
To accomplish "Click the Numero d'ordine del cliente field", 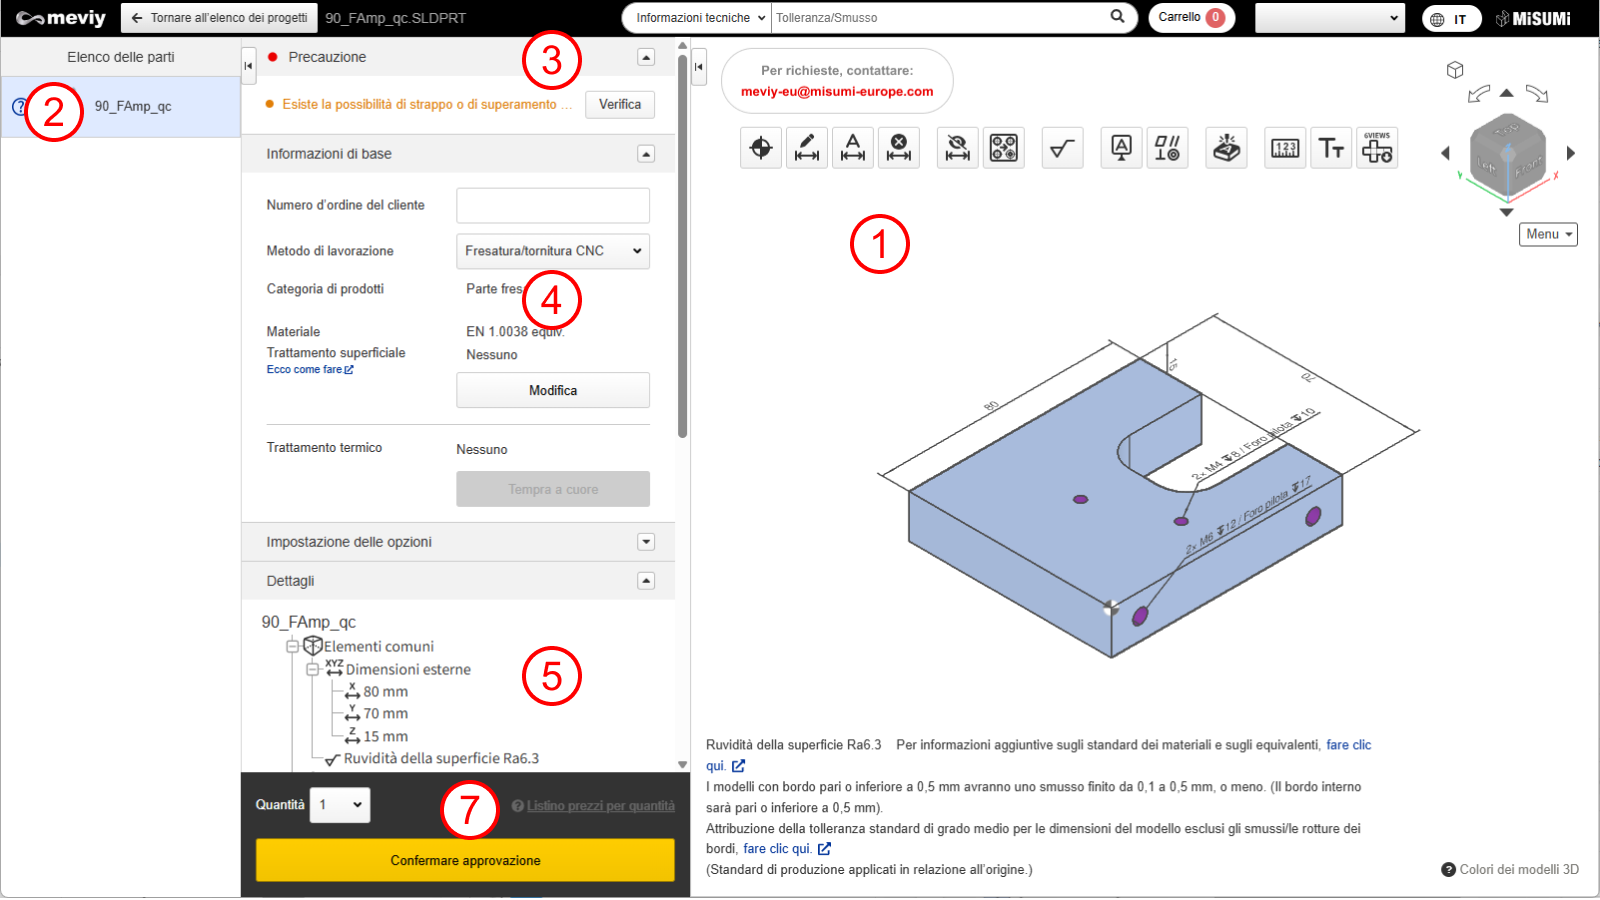I will click(552, 205).
